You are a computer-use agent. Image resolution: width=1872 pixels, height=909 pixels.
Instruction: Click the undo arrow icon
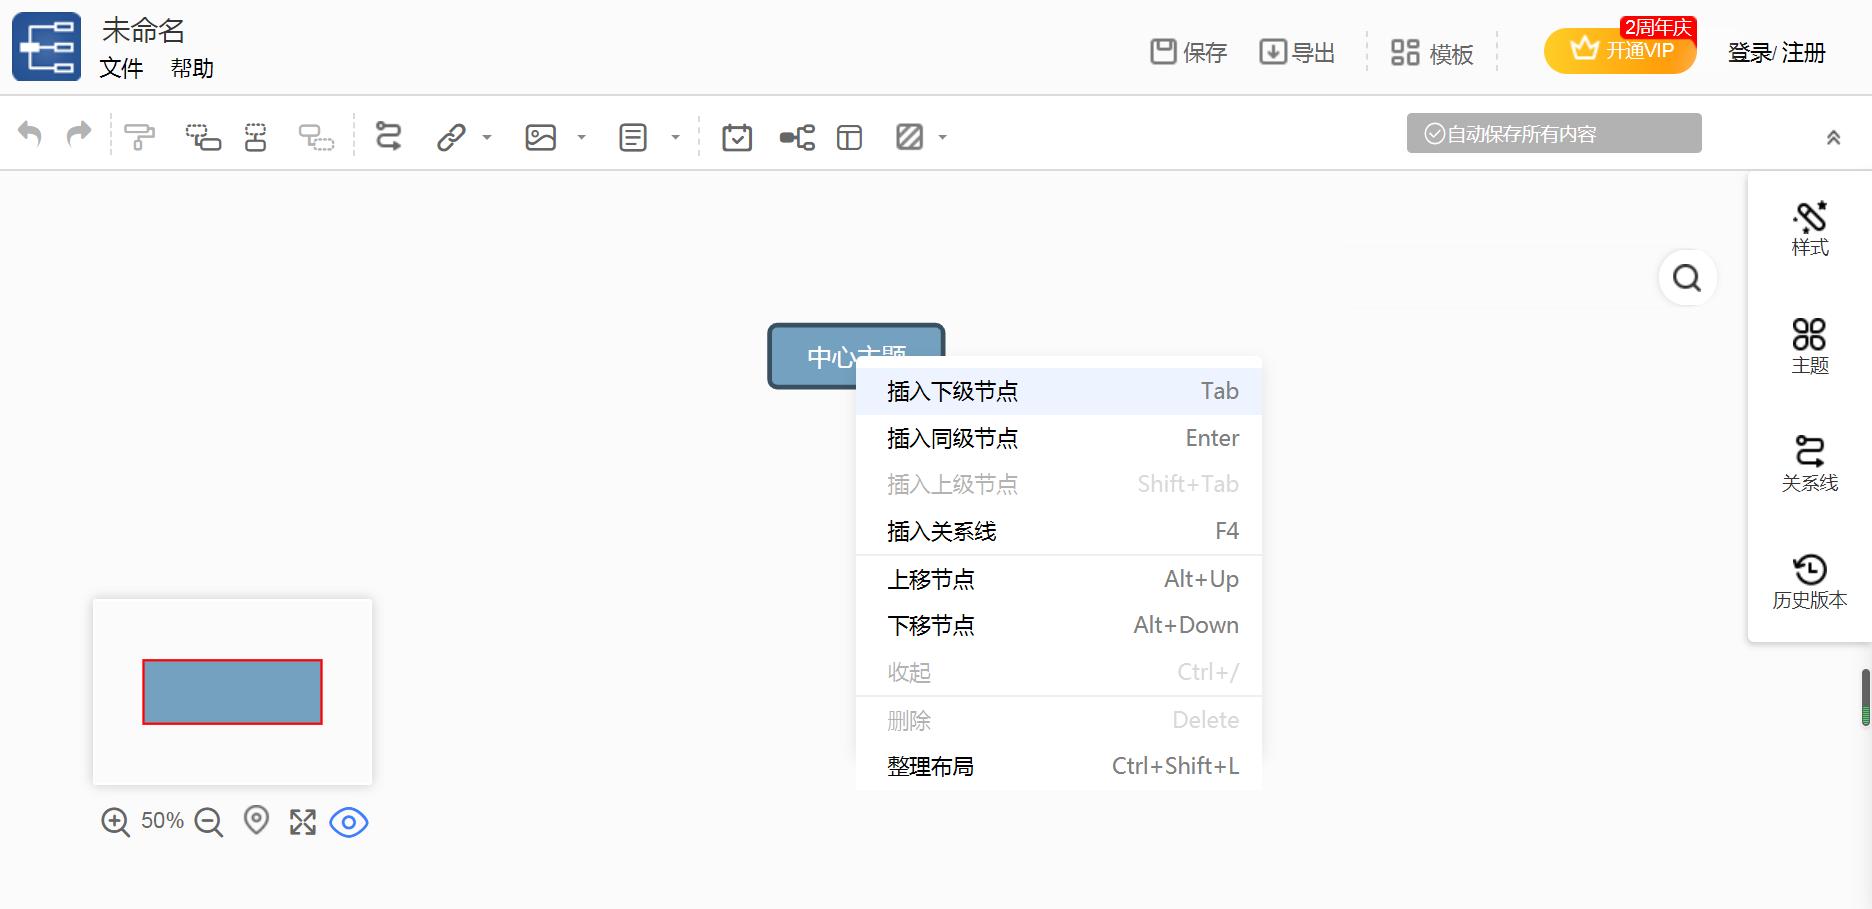30,133
